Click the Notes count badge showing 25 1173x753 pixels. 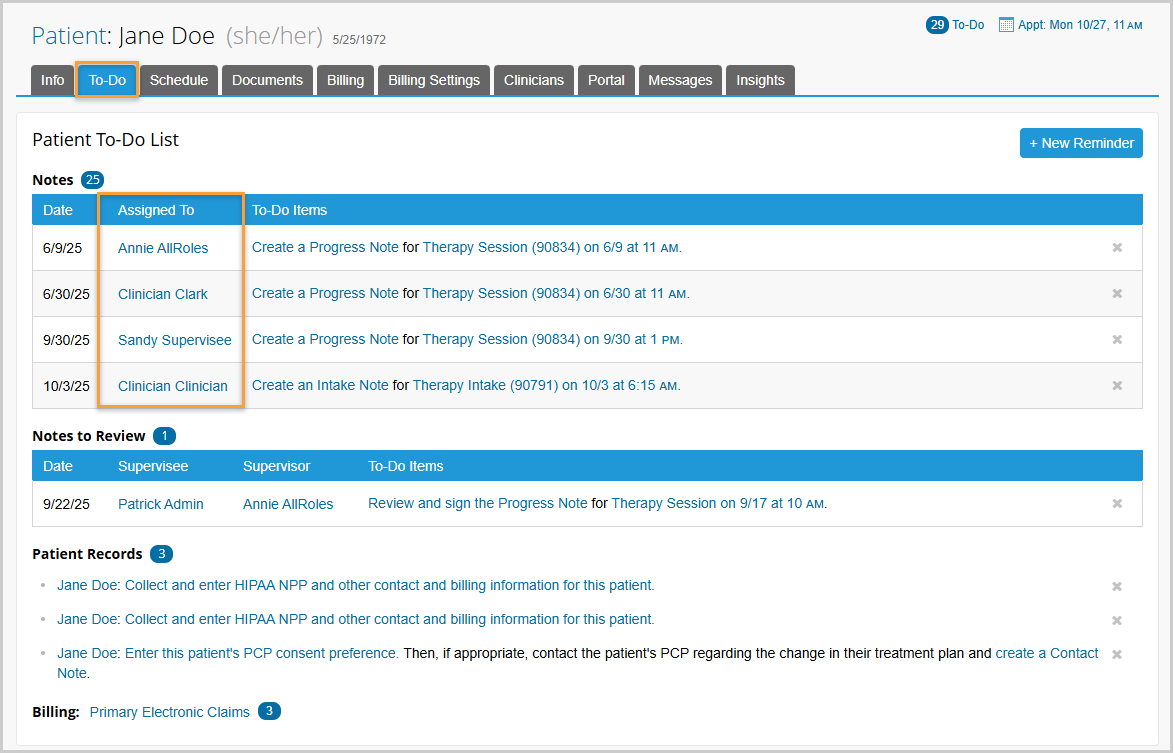(93, 180)
